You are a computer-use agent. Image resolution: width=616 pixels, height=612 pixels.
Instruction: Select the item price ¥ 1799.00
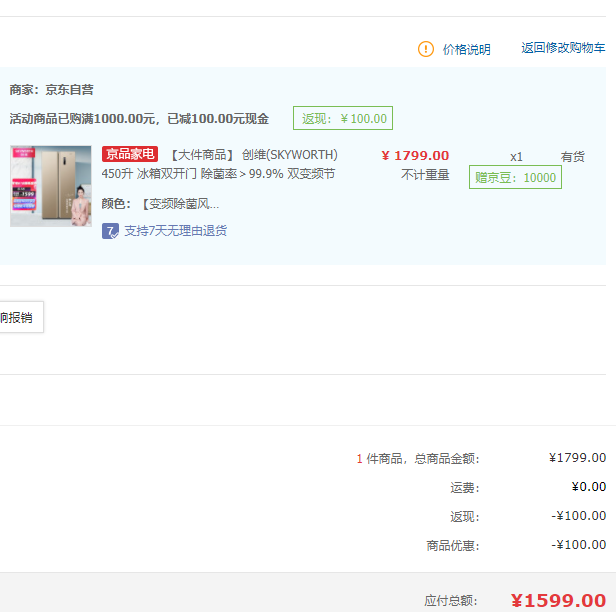(x=415, y=156)
